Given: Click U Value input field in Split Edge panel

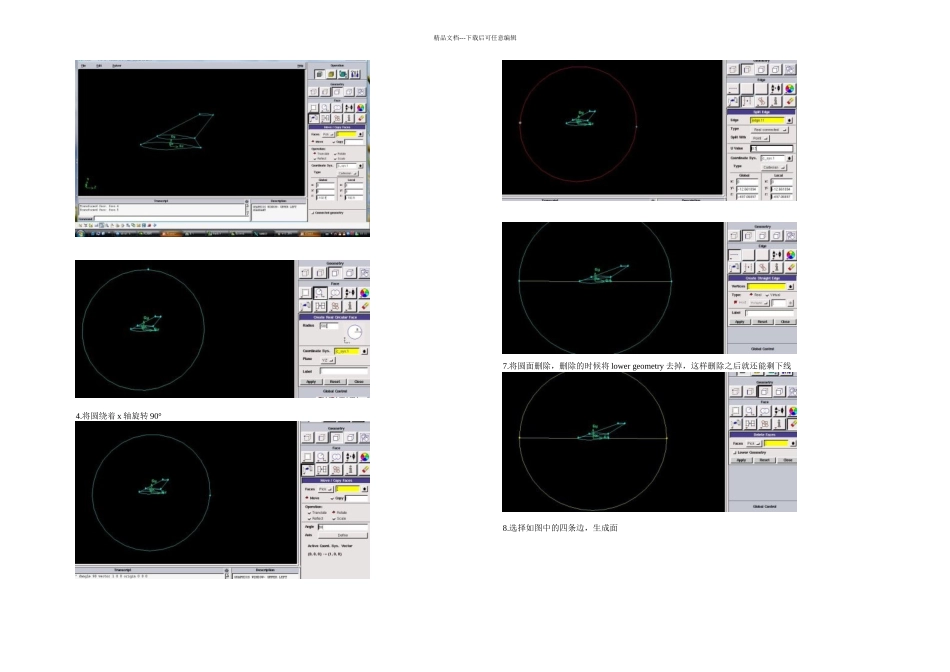Looking at the screenshot, I should (771, 148).
